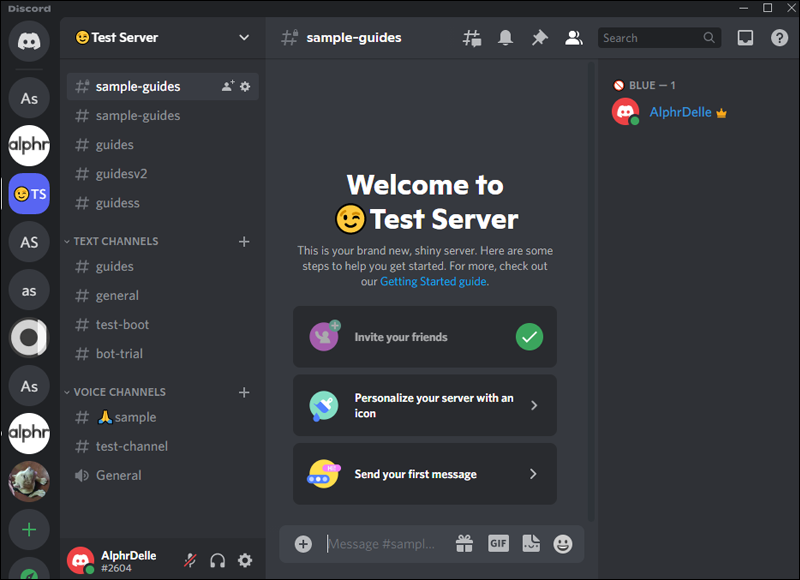Open guides channel under TEXT CHANNELS
Viewport: 800px width, 580px height.
[162, 266]
